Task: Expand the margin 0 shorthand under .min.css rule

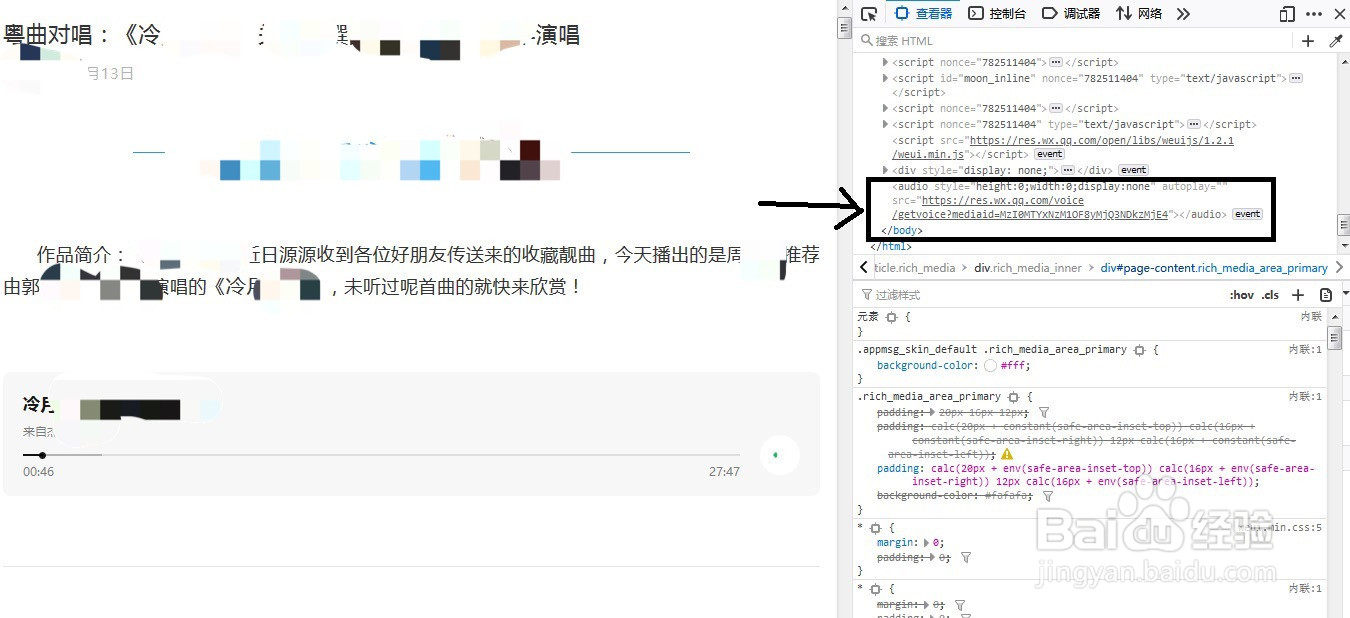Action: pos(927,543)
